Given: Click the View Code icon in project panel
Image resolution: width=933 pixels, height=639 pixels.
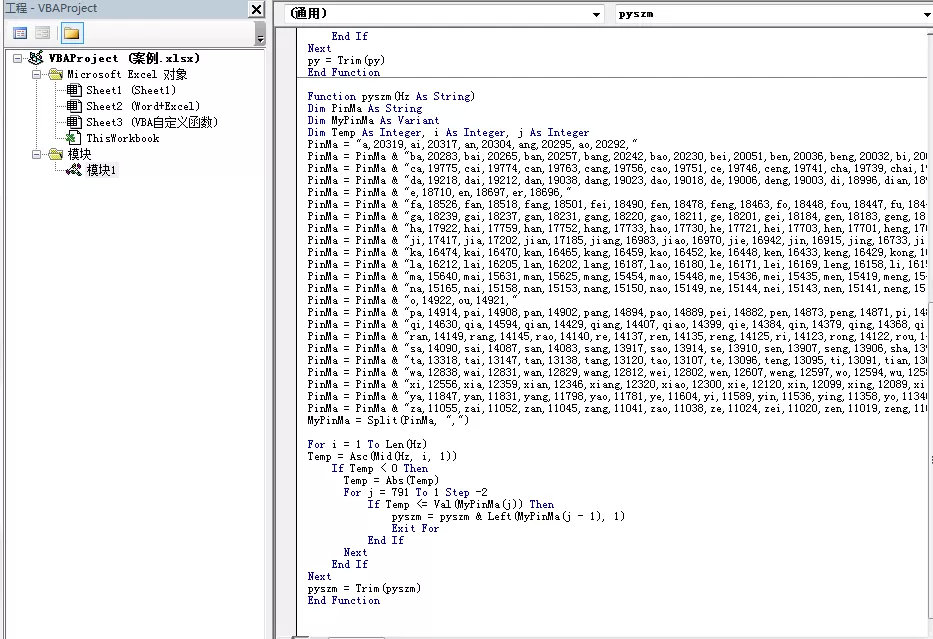Looking at the screenshot, I should [x=19, y=33].
